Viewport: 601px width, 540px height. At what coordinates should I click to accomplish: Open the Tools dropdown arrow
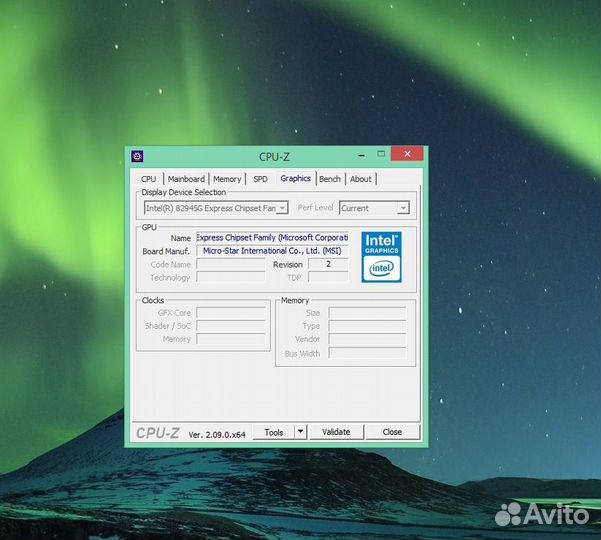(300, 432)
